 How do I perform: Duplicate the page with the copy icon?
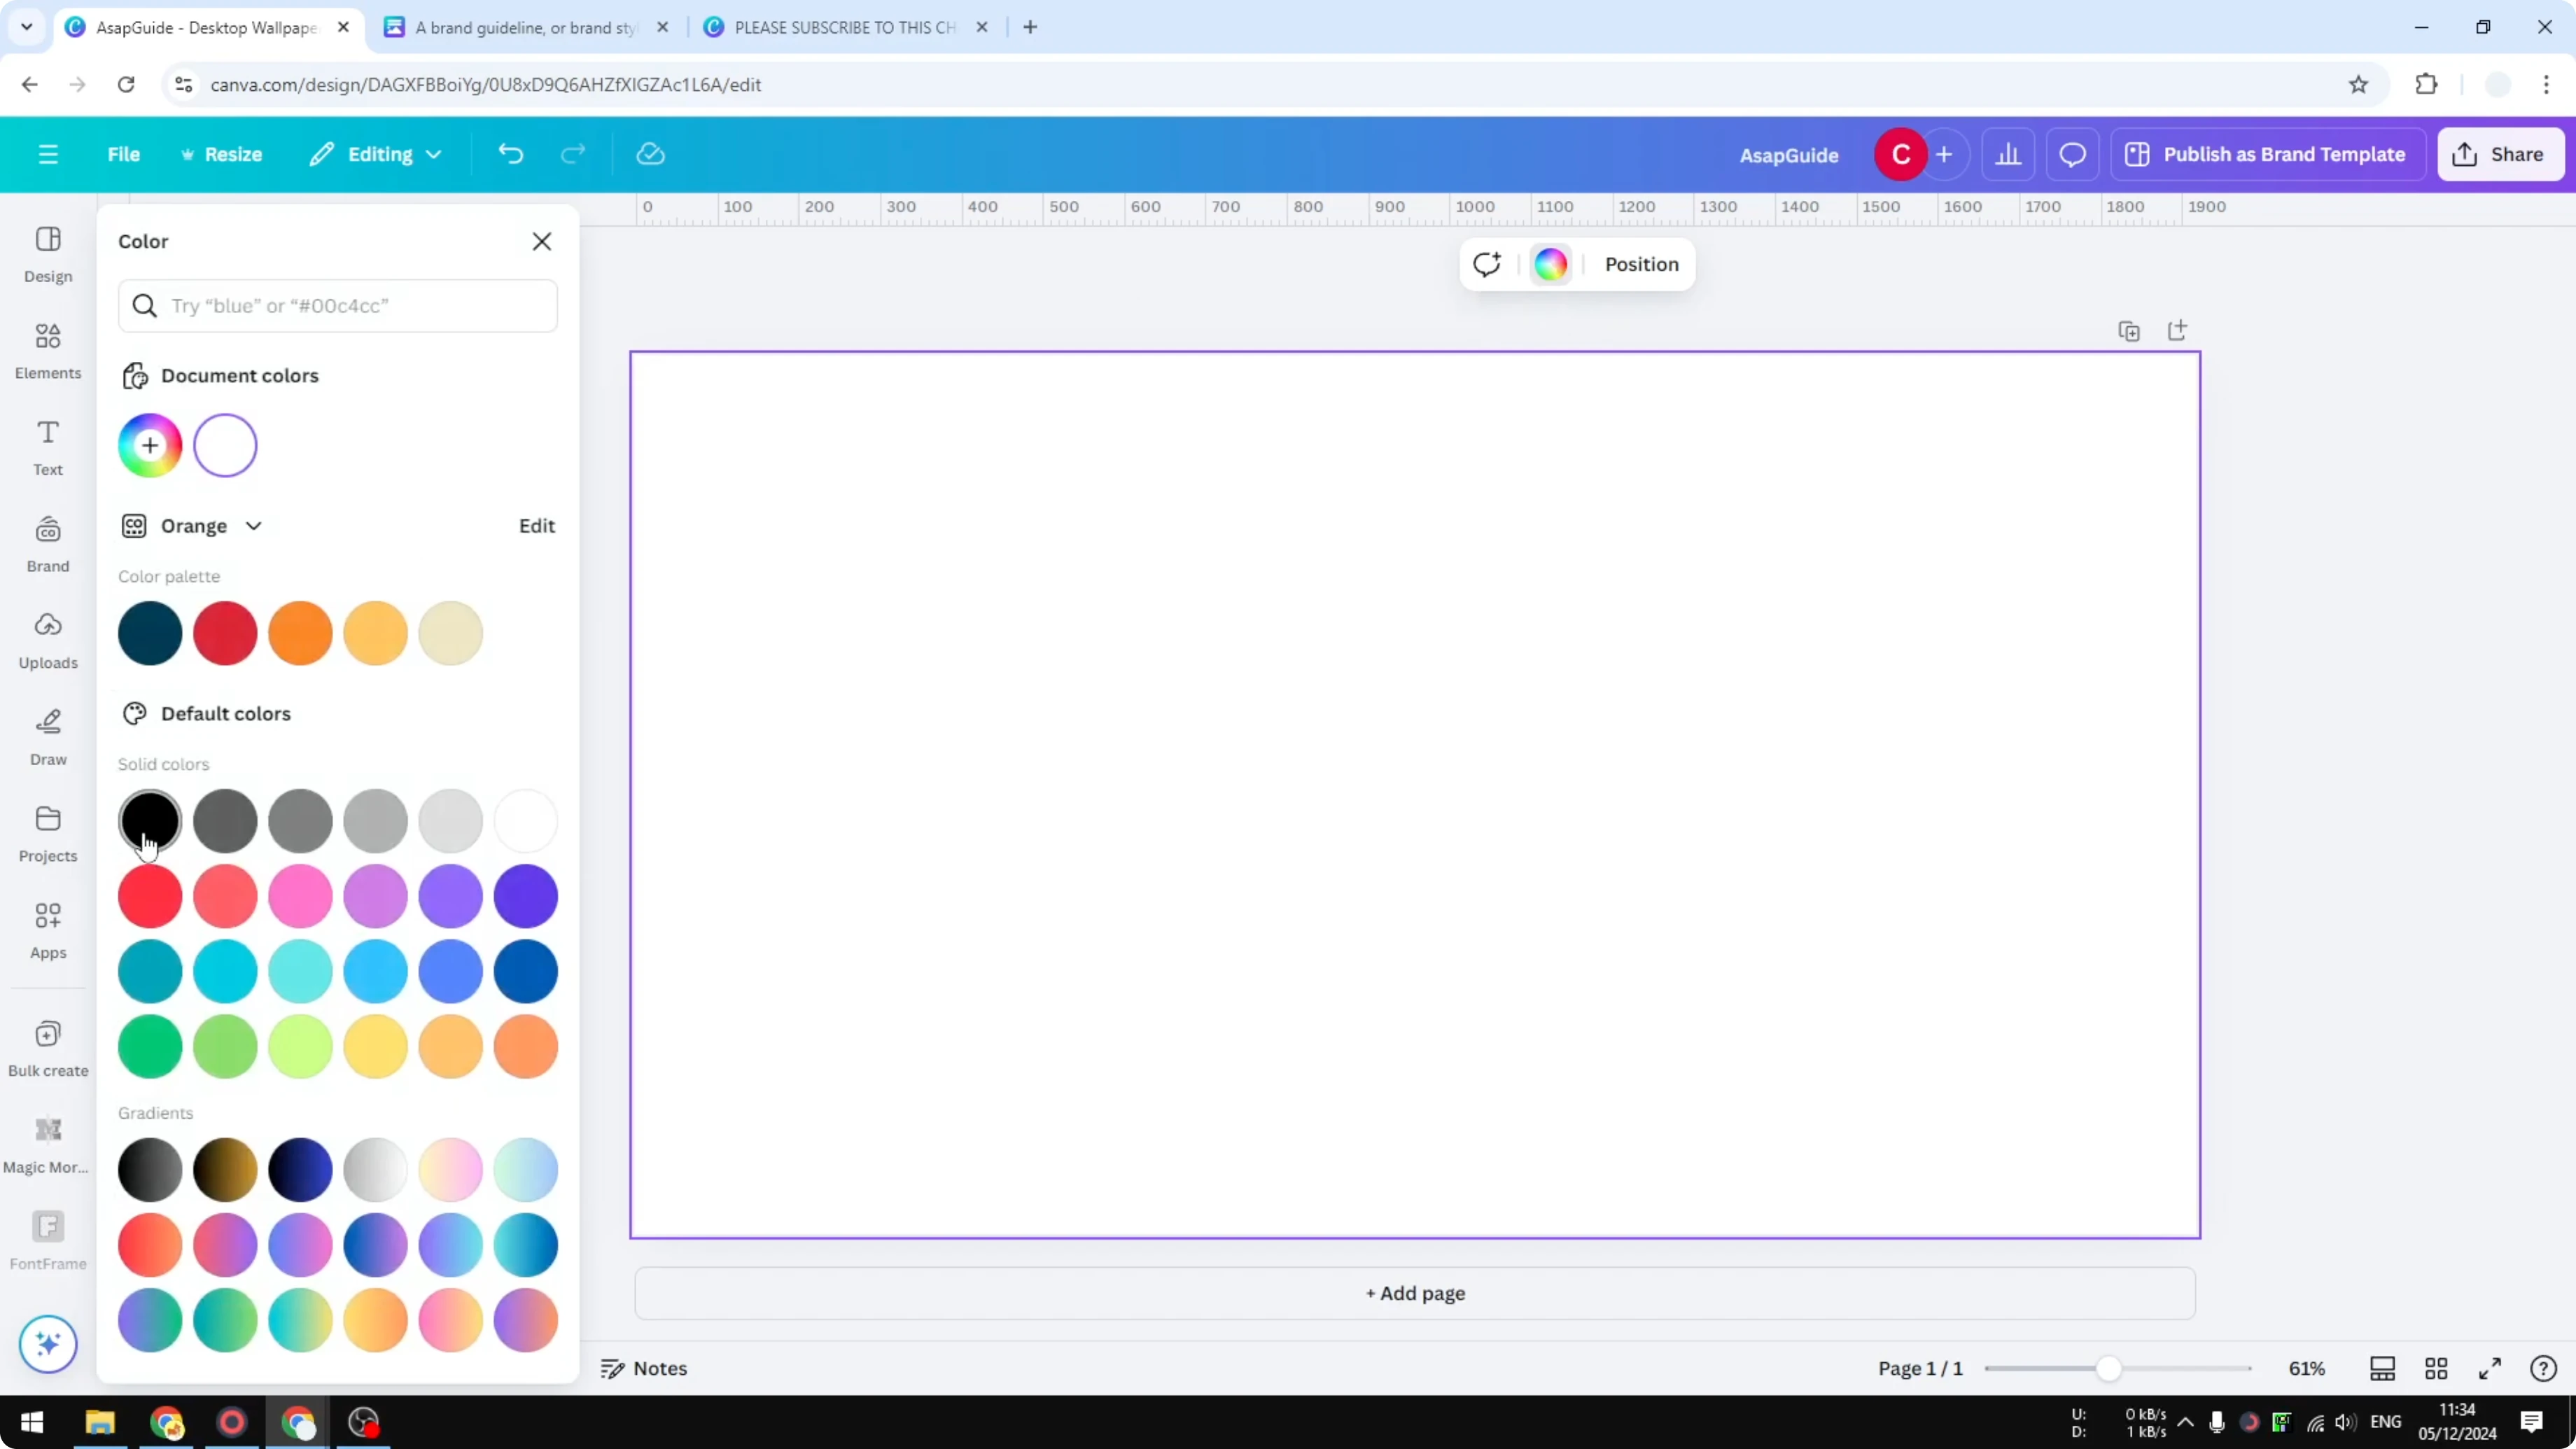[x=2129, y=330]
